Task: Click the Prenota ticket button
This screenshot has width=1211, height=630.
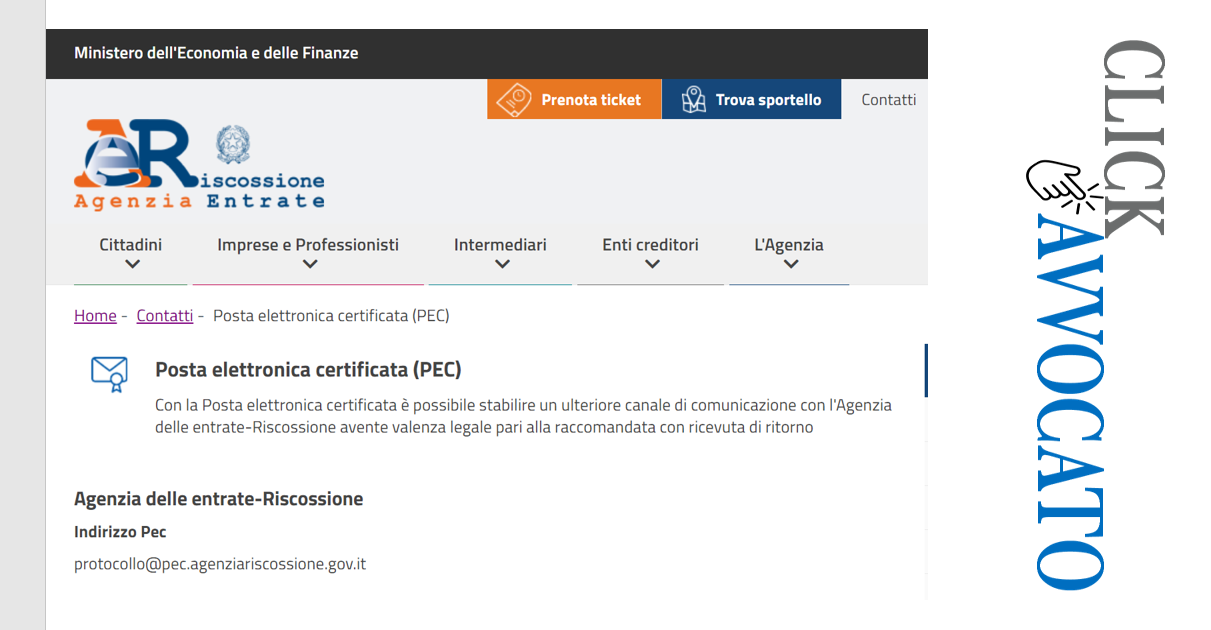Action: click(x=575, y=100)
